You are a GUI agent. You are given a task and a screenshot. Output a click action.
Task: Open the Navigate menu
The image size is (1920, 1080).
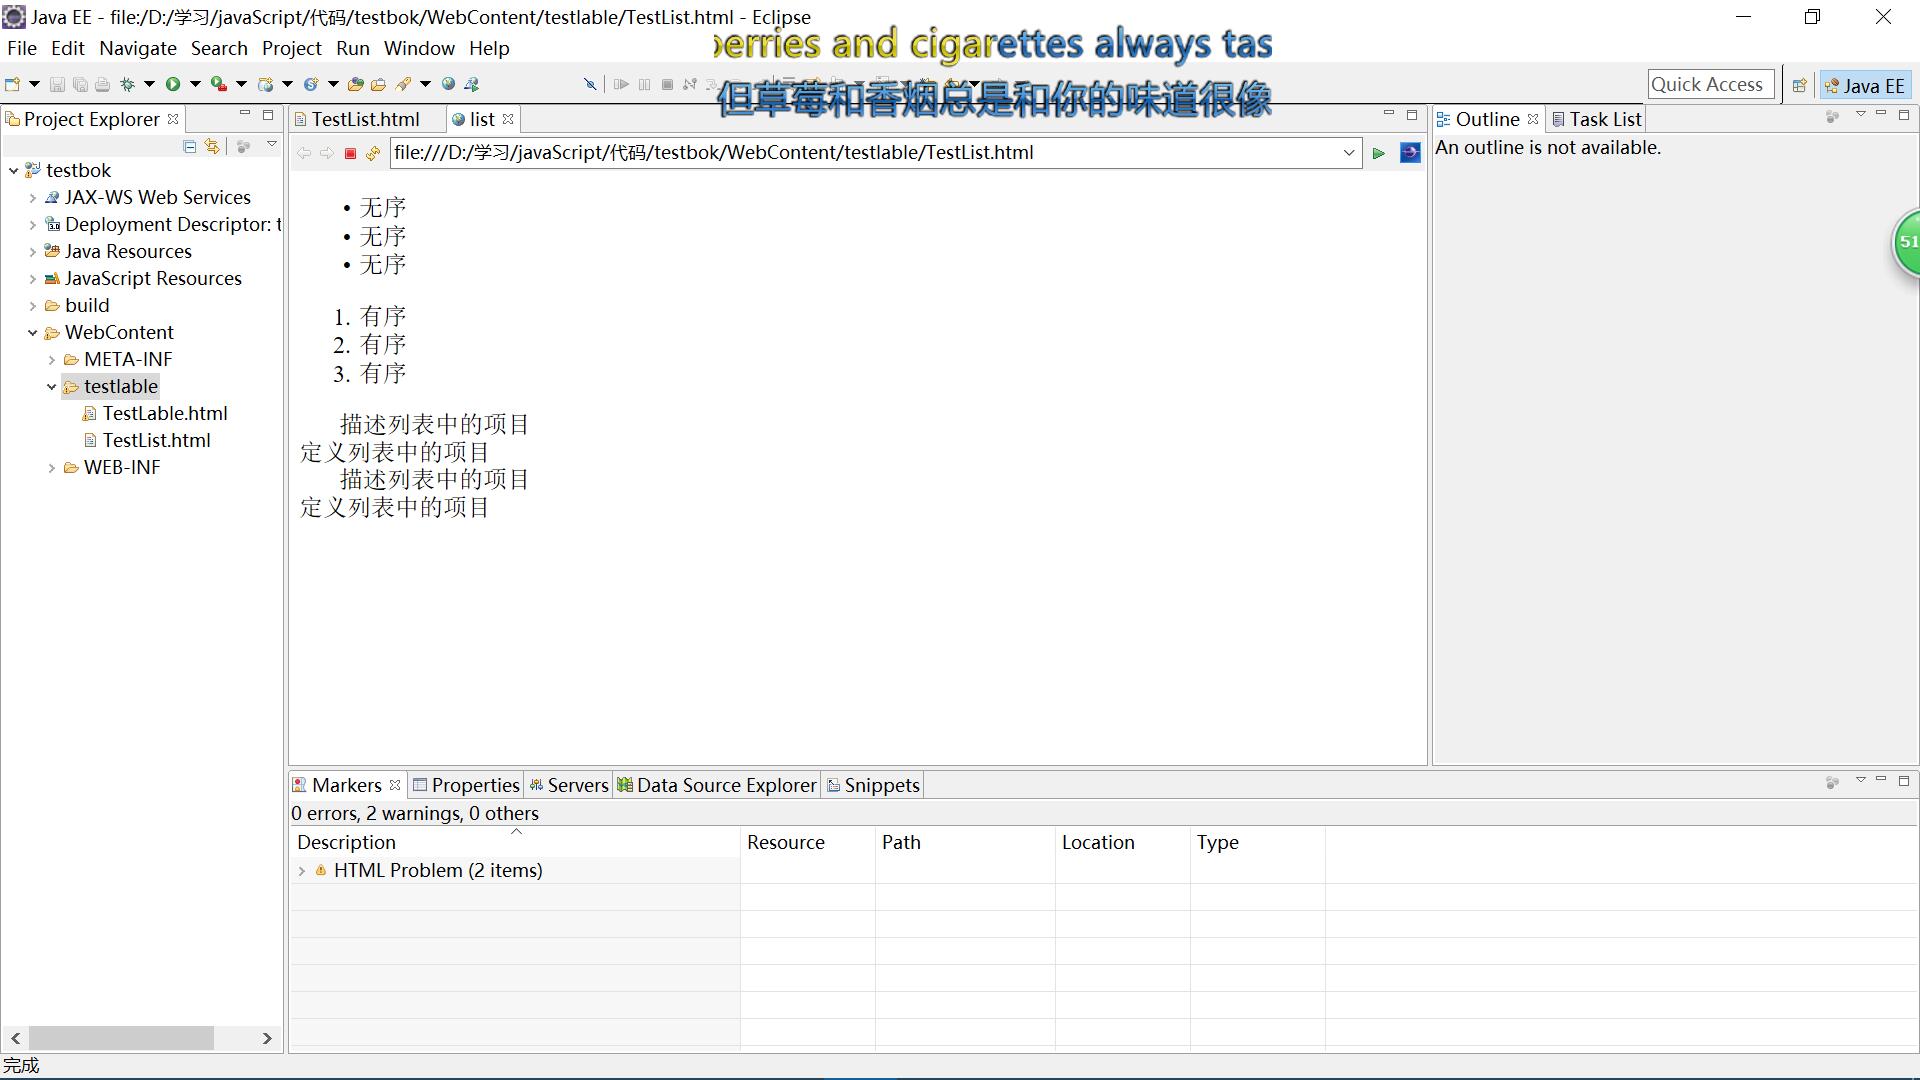click(x=137, y=48)
